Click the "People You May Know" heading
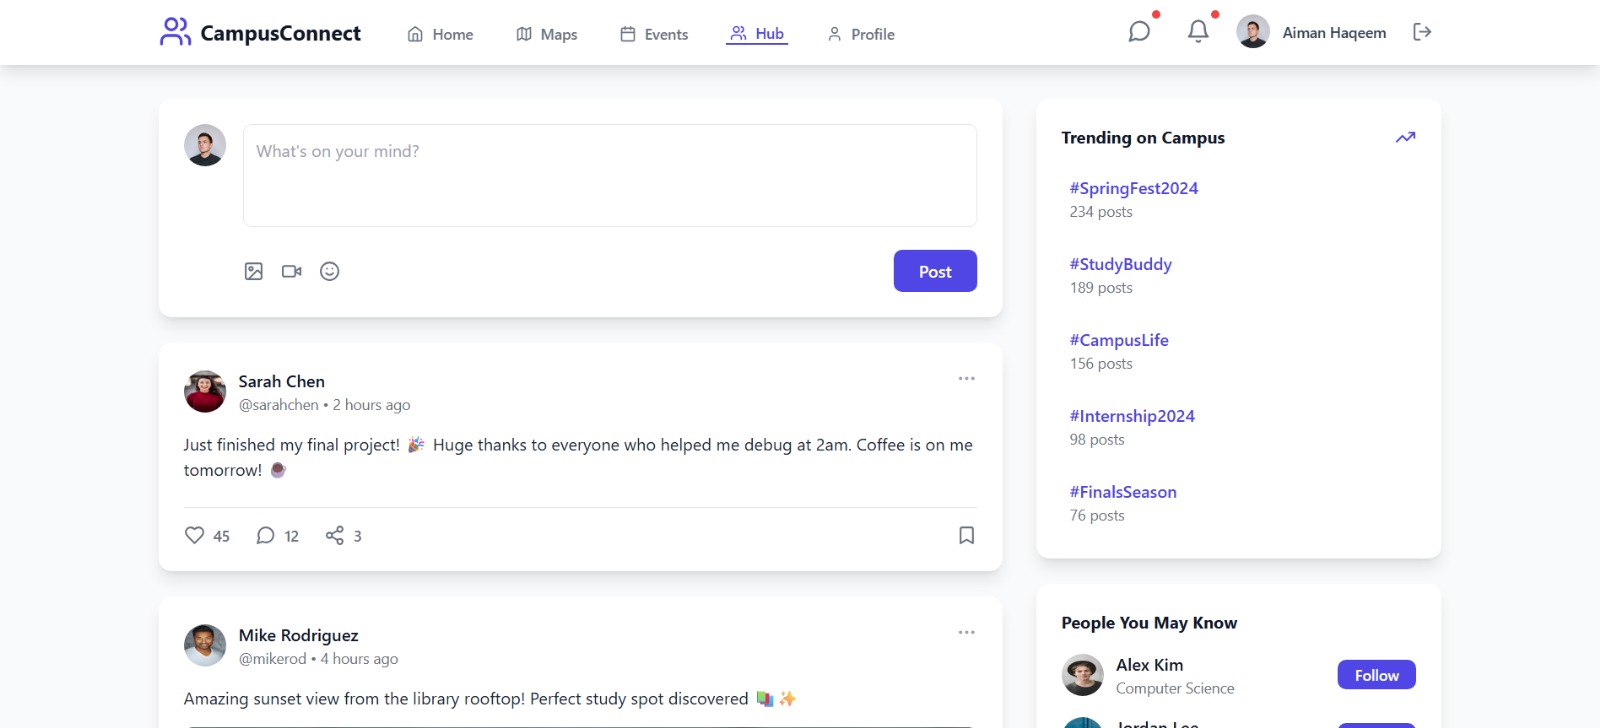This screenshot has height=728, width=1600. point(1149,623)
